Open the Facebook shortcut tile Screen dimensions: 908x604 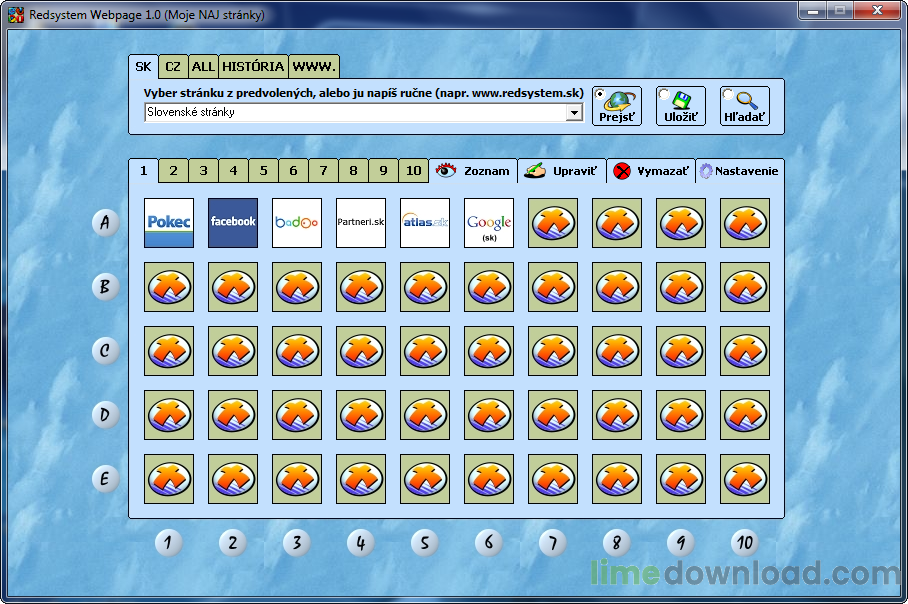click(233, 222)
